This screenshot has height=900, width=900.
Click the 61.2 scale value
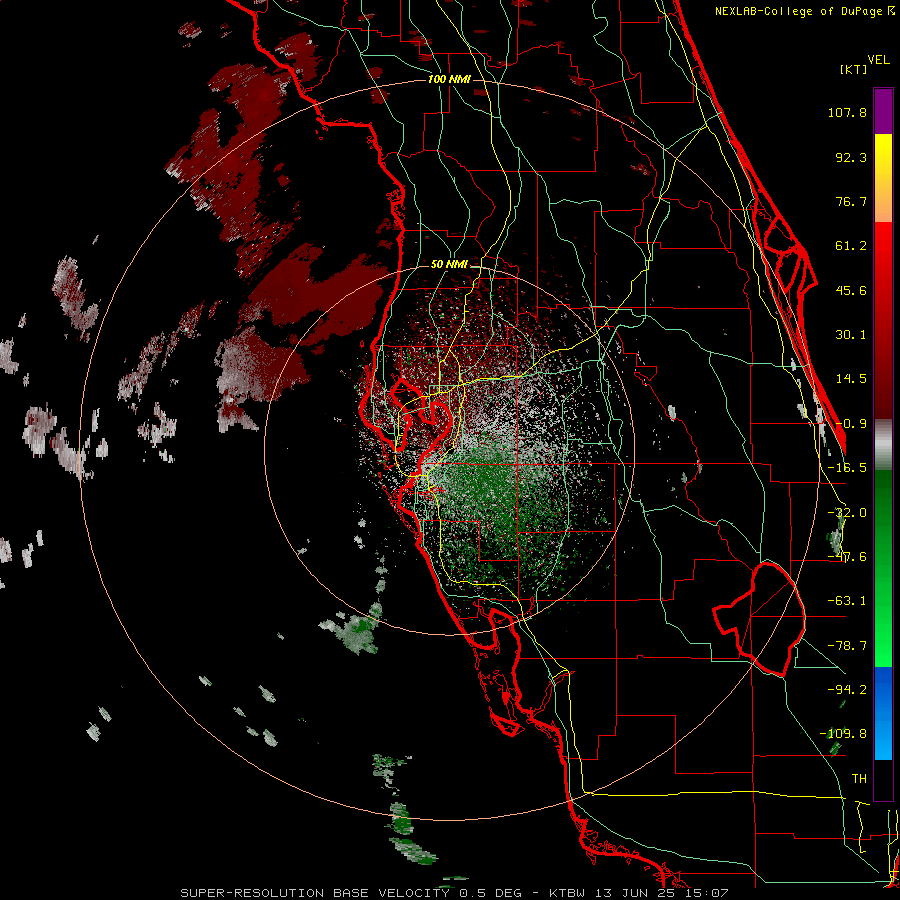tap(851, 246)
